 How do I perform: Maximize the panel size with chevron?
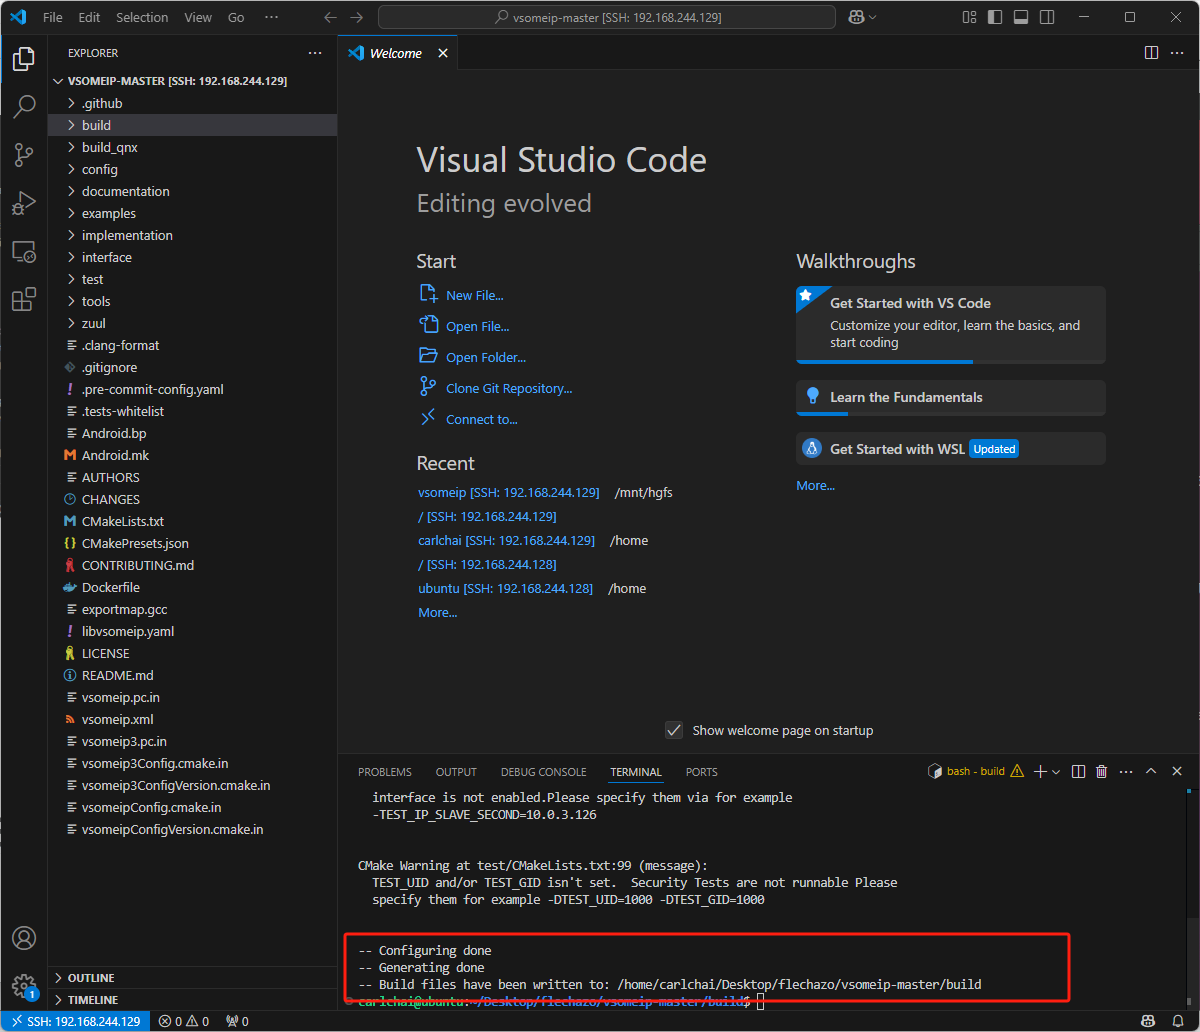pyautogui.click(x=1151, y=771)
